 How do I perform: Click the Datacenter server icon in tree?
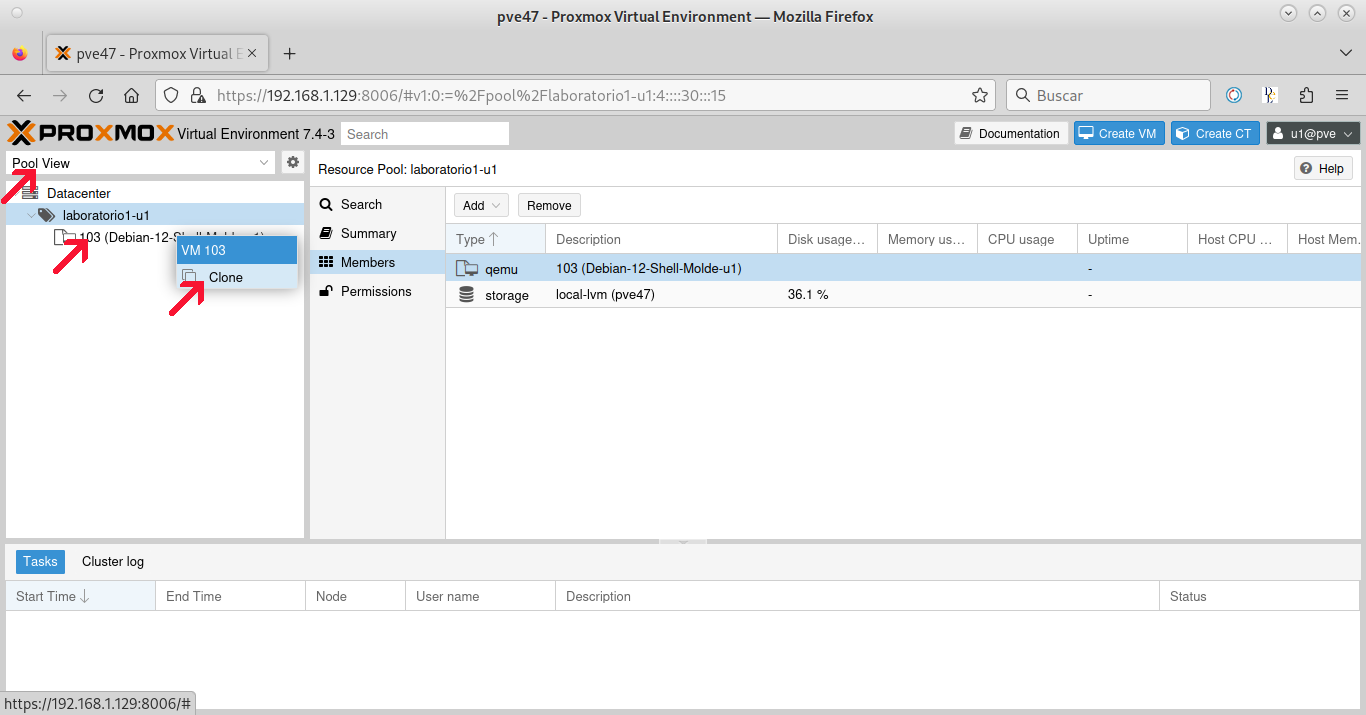click(x=30, y=193)
